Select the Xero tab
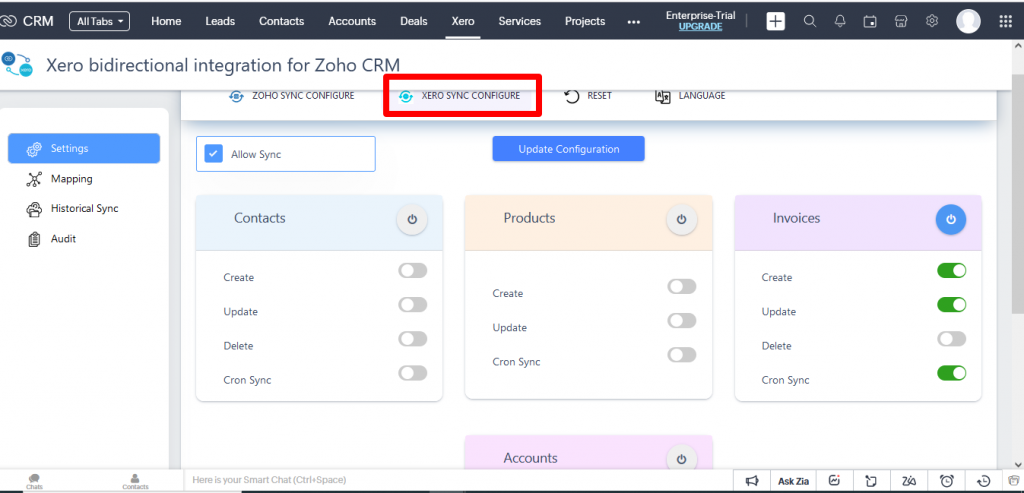 tap(463, 22)
